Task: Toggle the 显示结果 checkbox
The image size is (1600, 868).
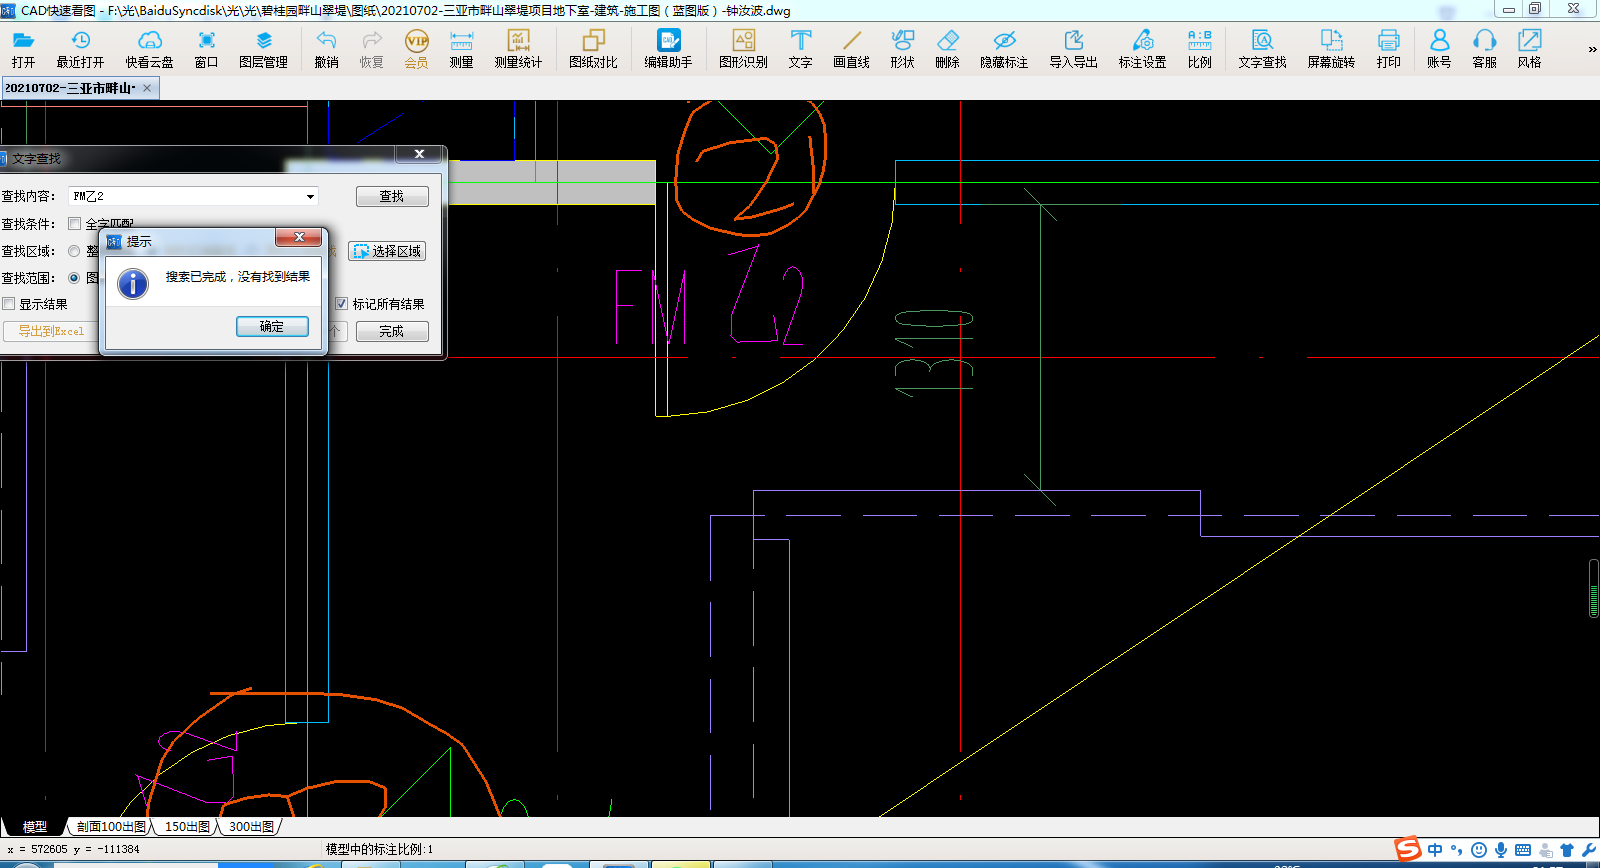Action: [x=9, y=304]
